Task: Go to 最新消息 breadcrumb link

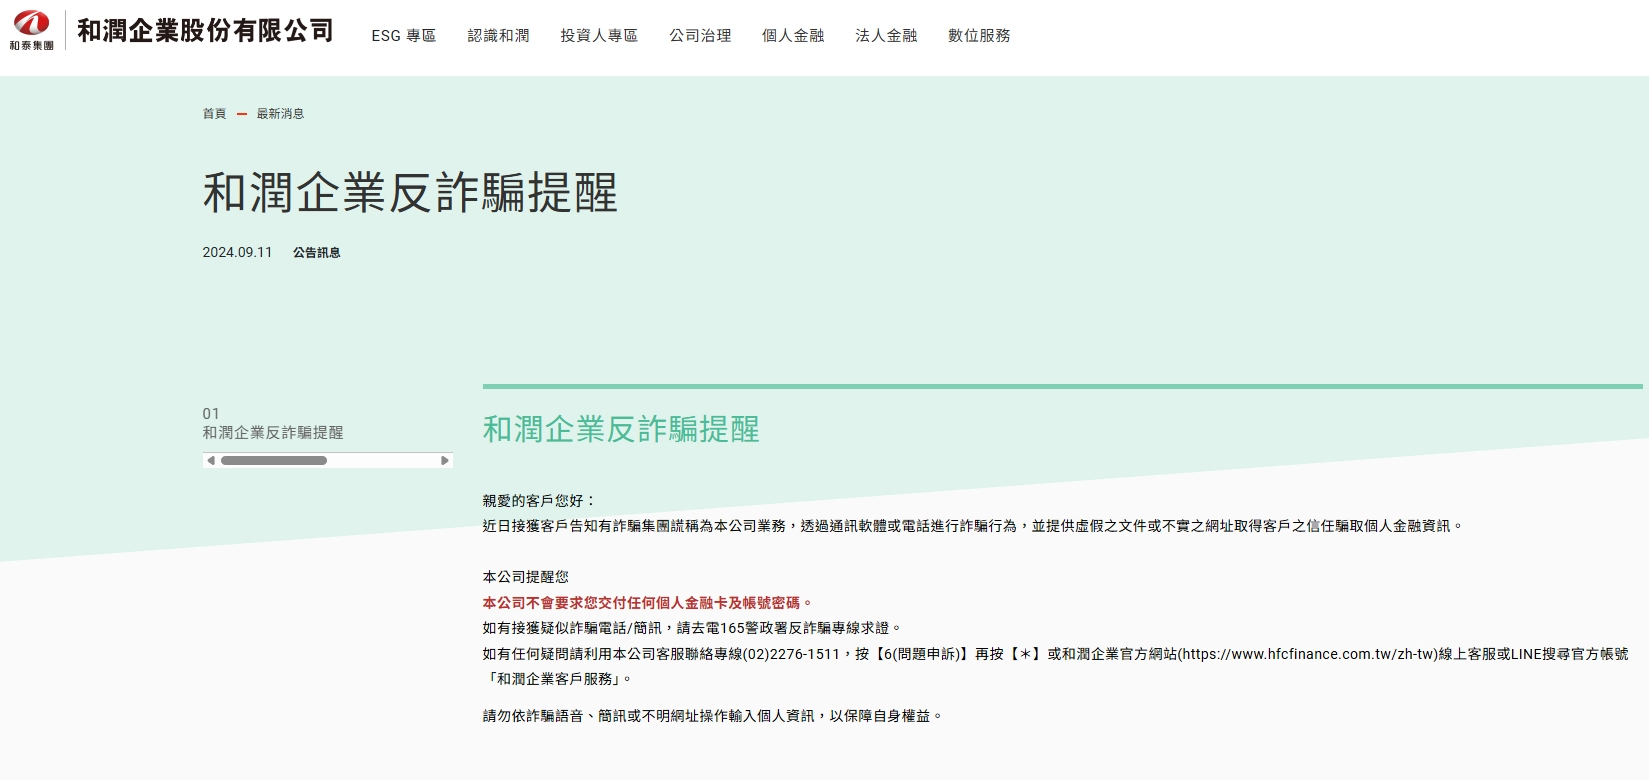Action: pos(280,114)
